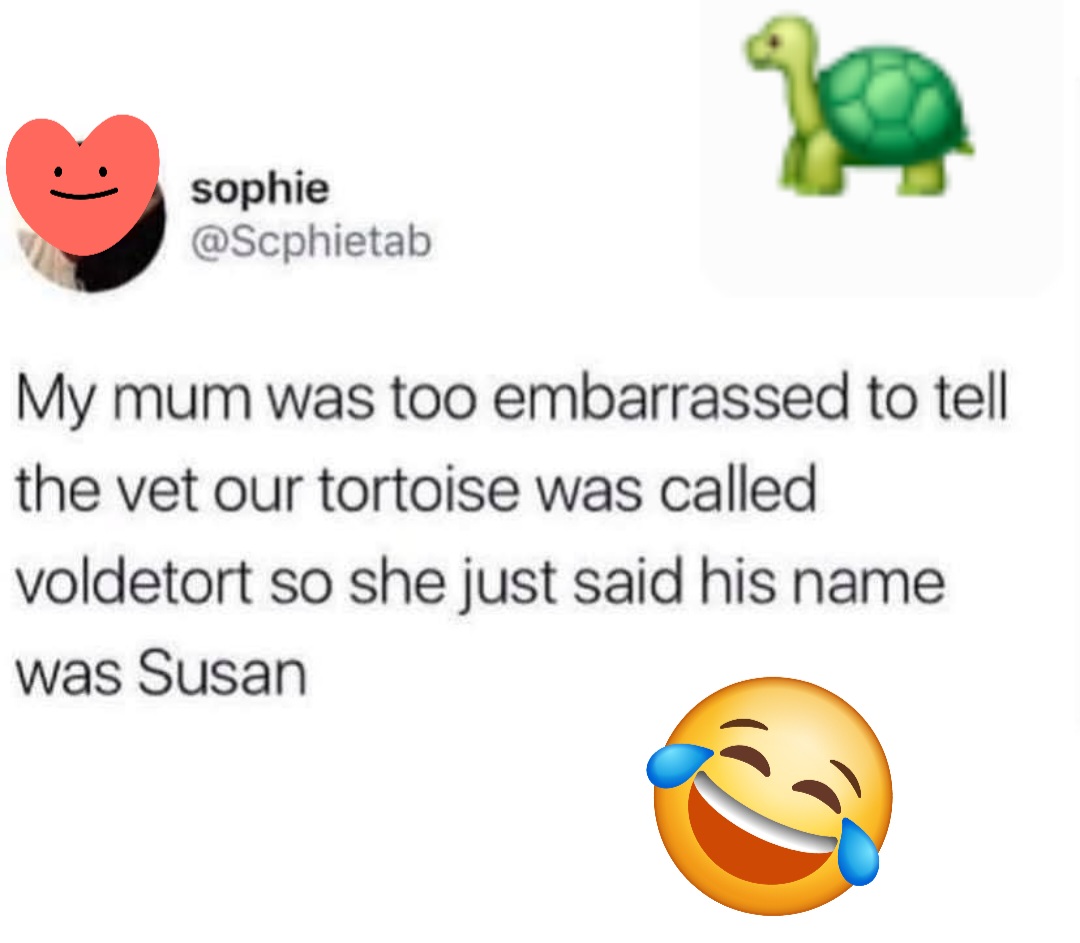Select the word voldetort in the tweet
The image size is (1080, 943).
tap(134, 582)
